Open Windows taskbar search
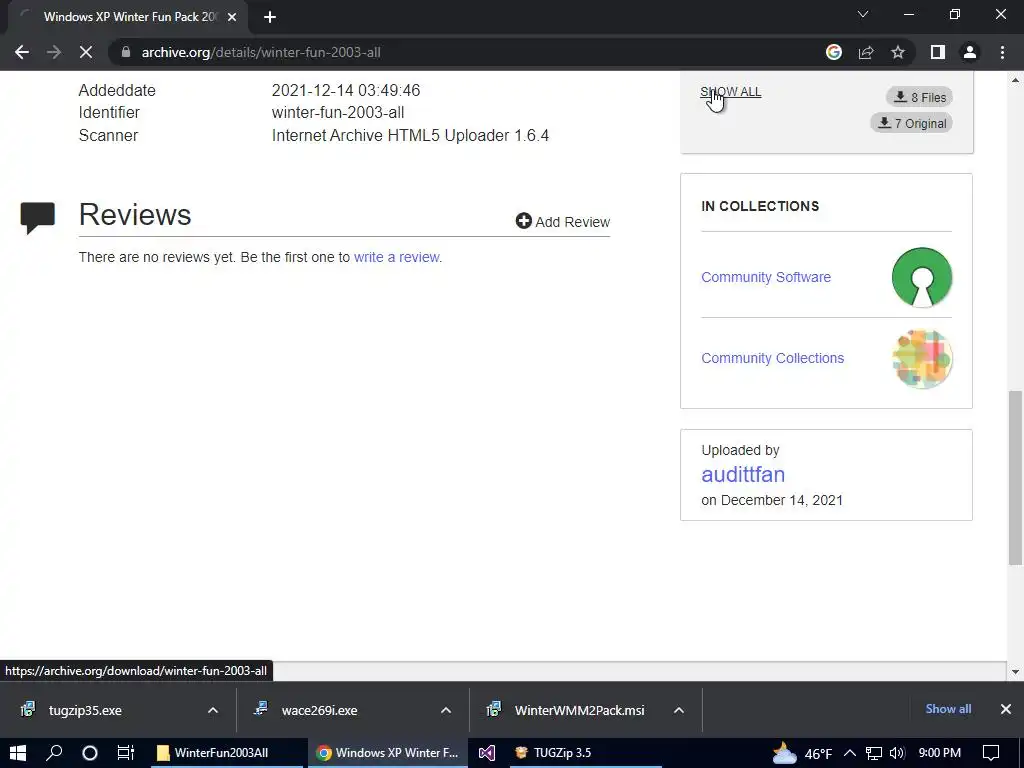This screenshot has width=1024, height=768. (x=54, y=753)
